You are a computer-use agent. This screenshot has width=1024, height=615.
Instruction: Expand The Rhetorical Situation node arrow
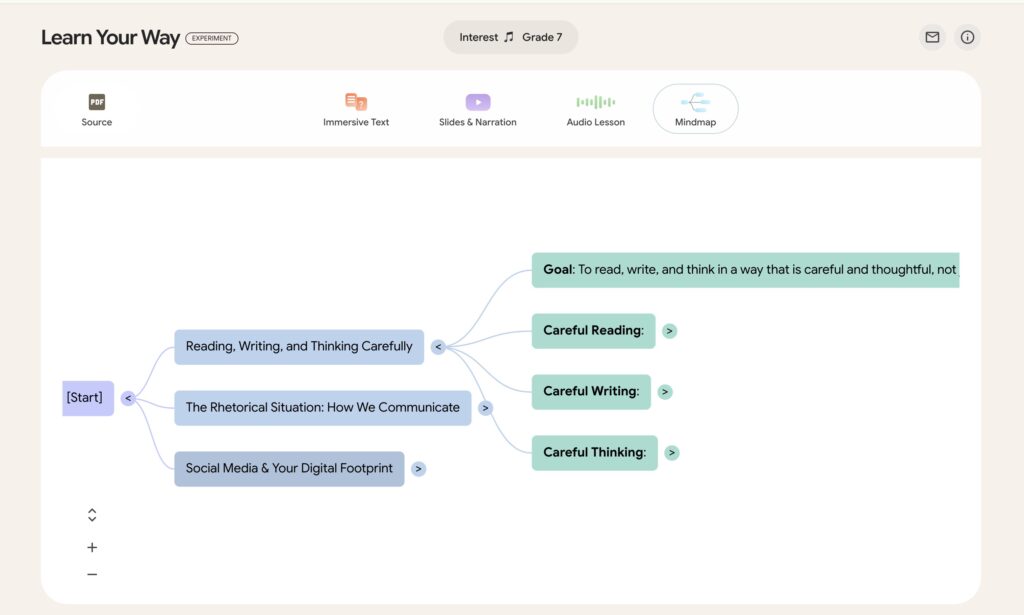[x=485, y=408]
